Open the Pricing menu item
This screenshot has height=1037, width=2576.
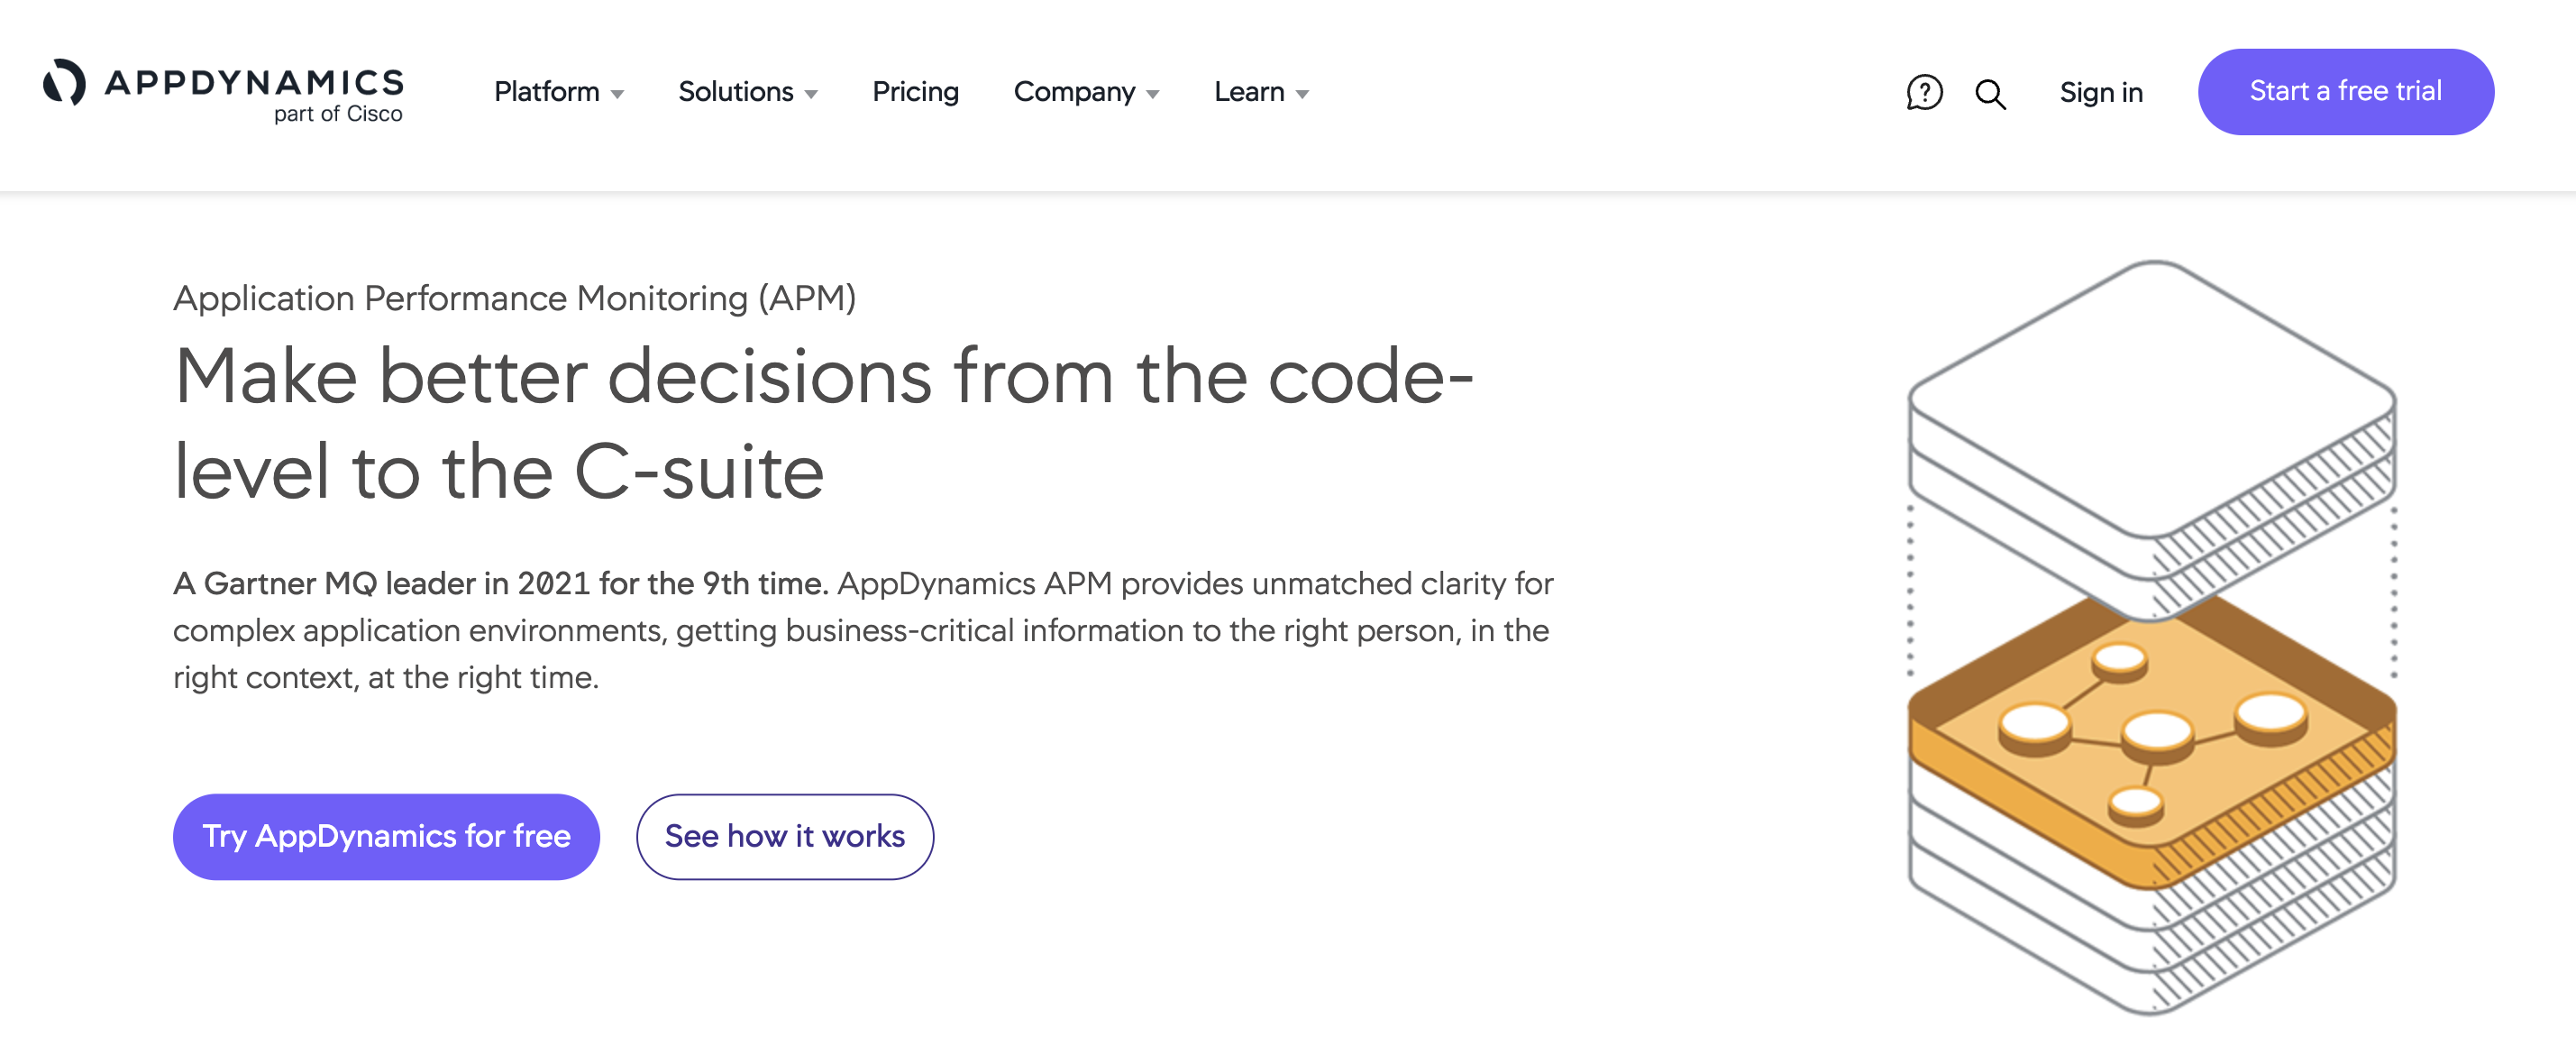coord(915,92)
